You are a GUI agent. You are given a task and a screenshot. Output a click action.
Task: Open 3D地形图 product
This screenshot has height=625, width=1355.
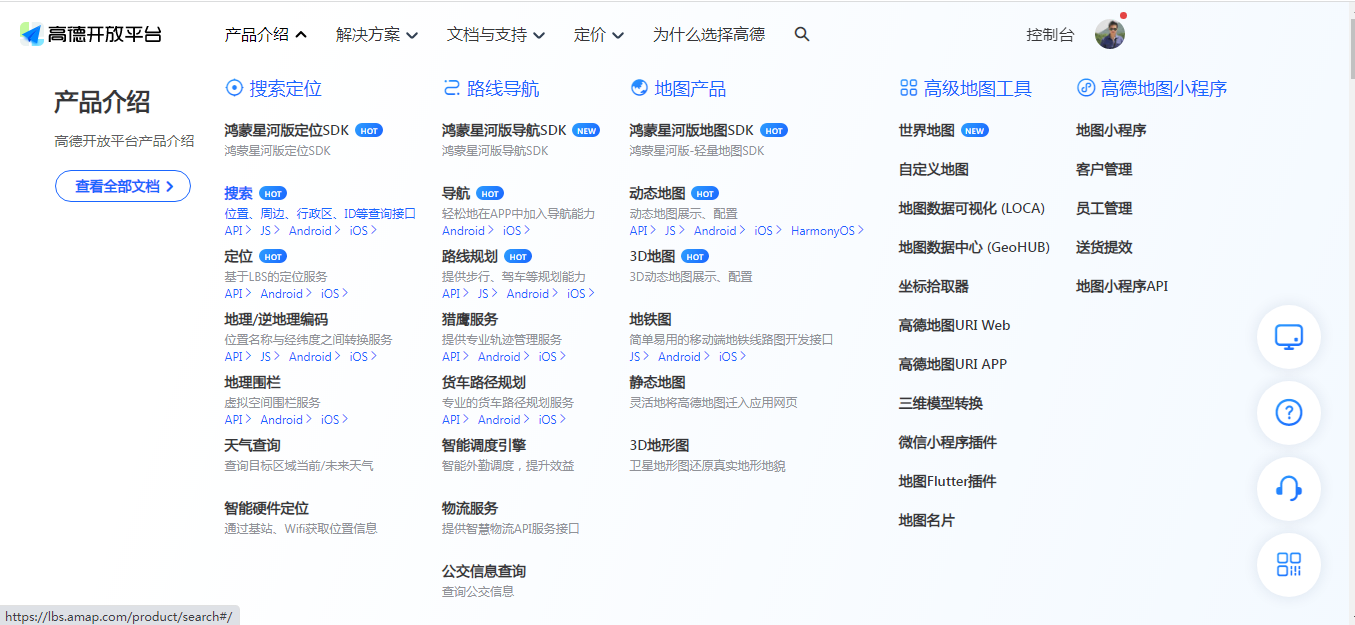click(x=659, y=445)
